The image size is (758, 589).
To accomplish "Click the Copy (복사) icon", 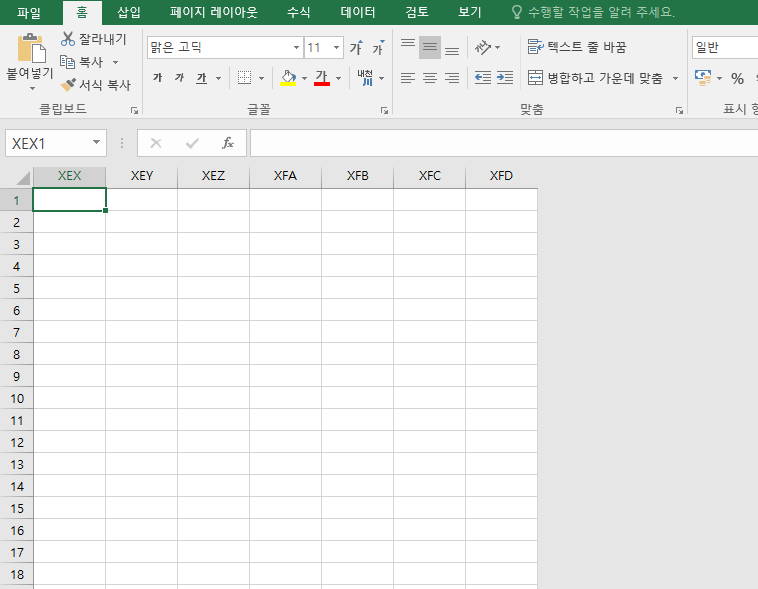I will pos(67,61).
